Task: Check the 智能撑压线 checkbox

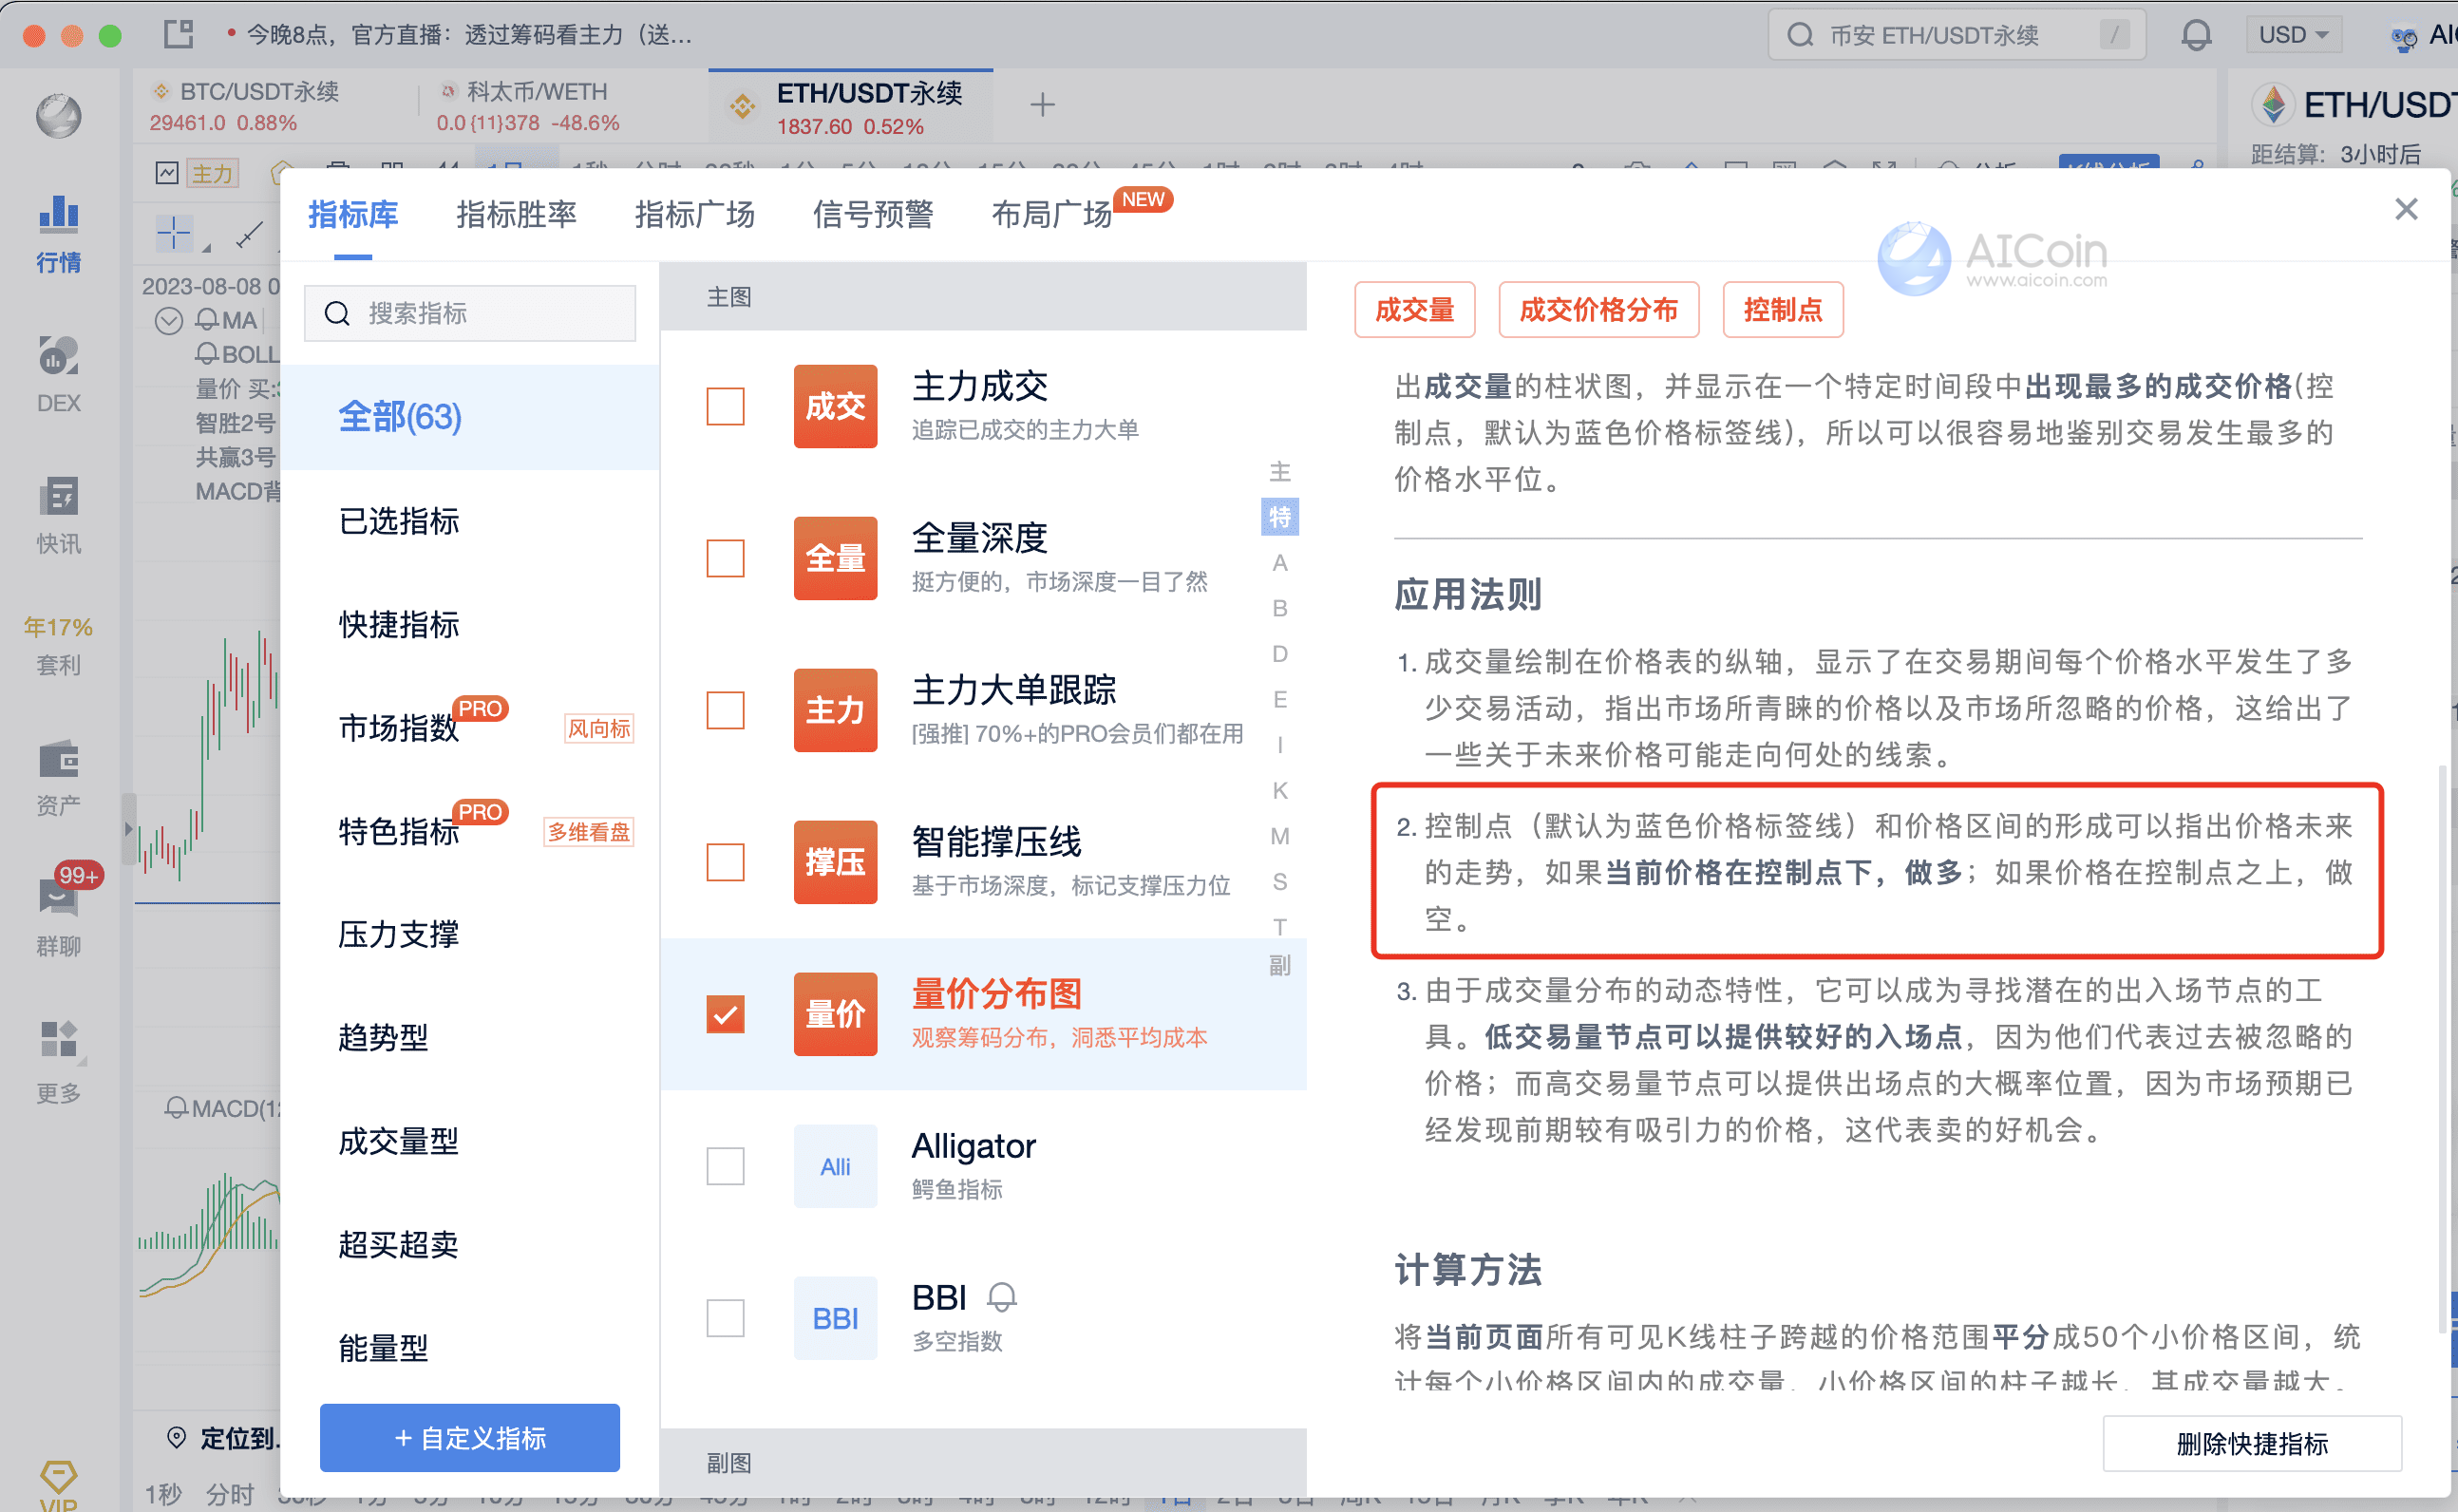Action: pos(725,862)
